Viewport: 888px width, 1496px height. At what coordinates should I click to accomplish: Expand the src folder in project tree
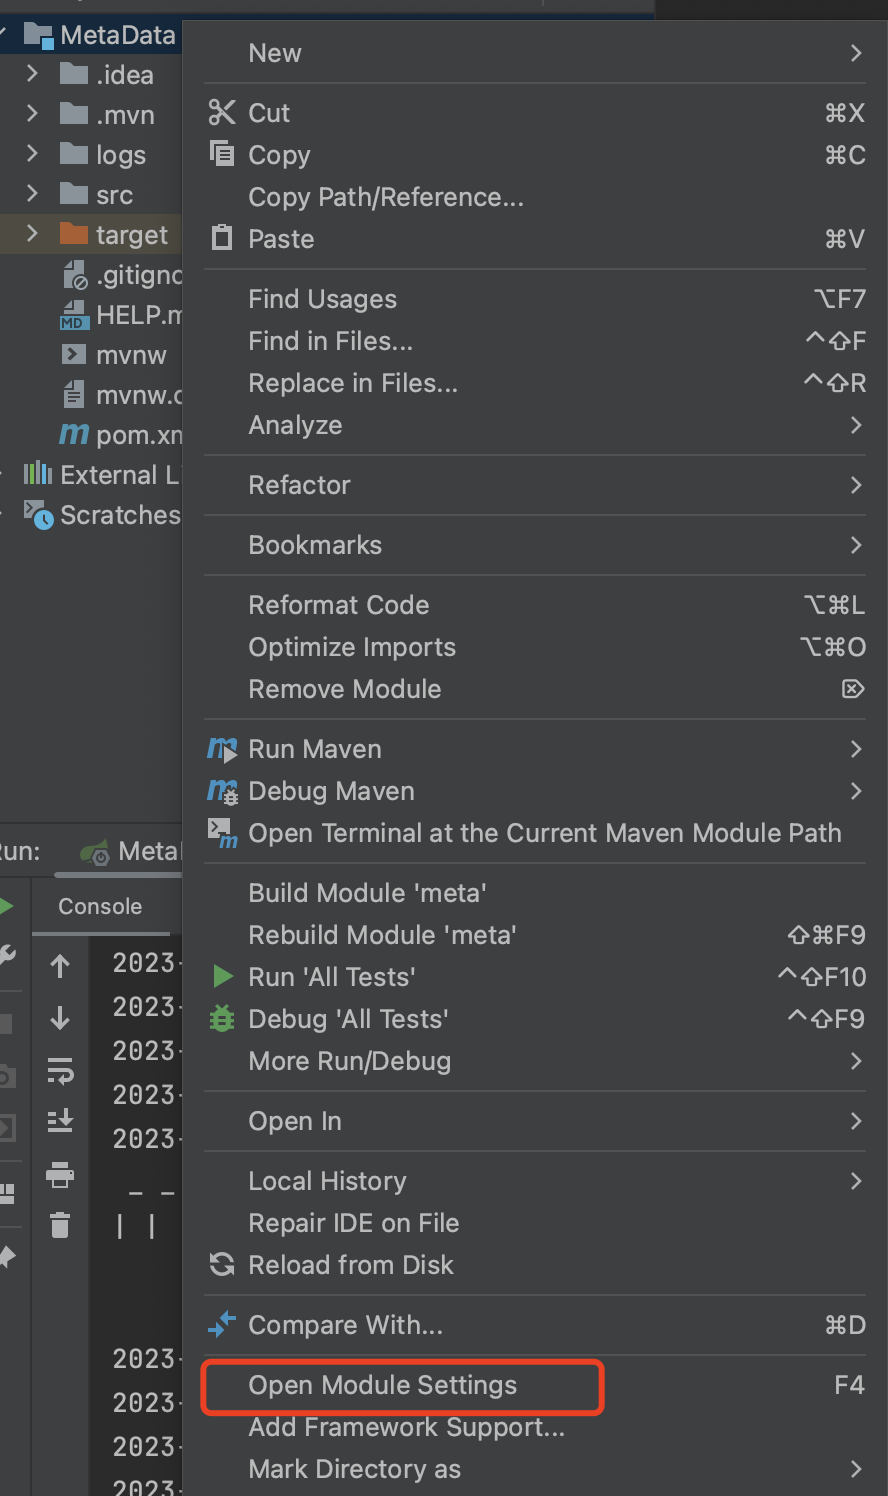click(x=32, y=194)
